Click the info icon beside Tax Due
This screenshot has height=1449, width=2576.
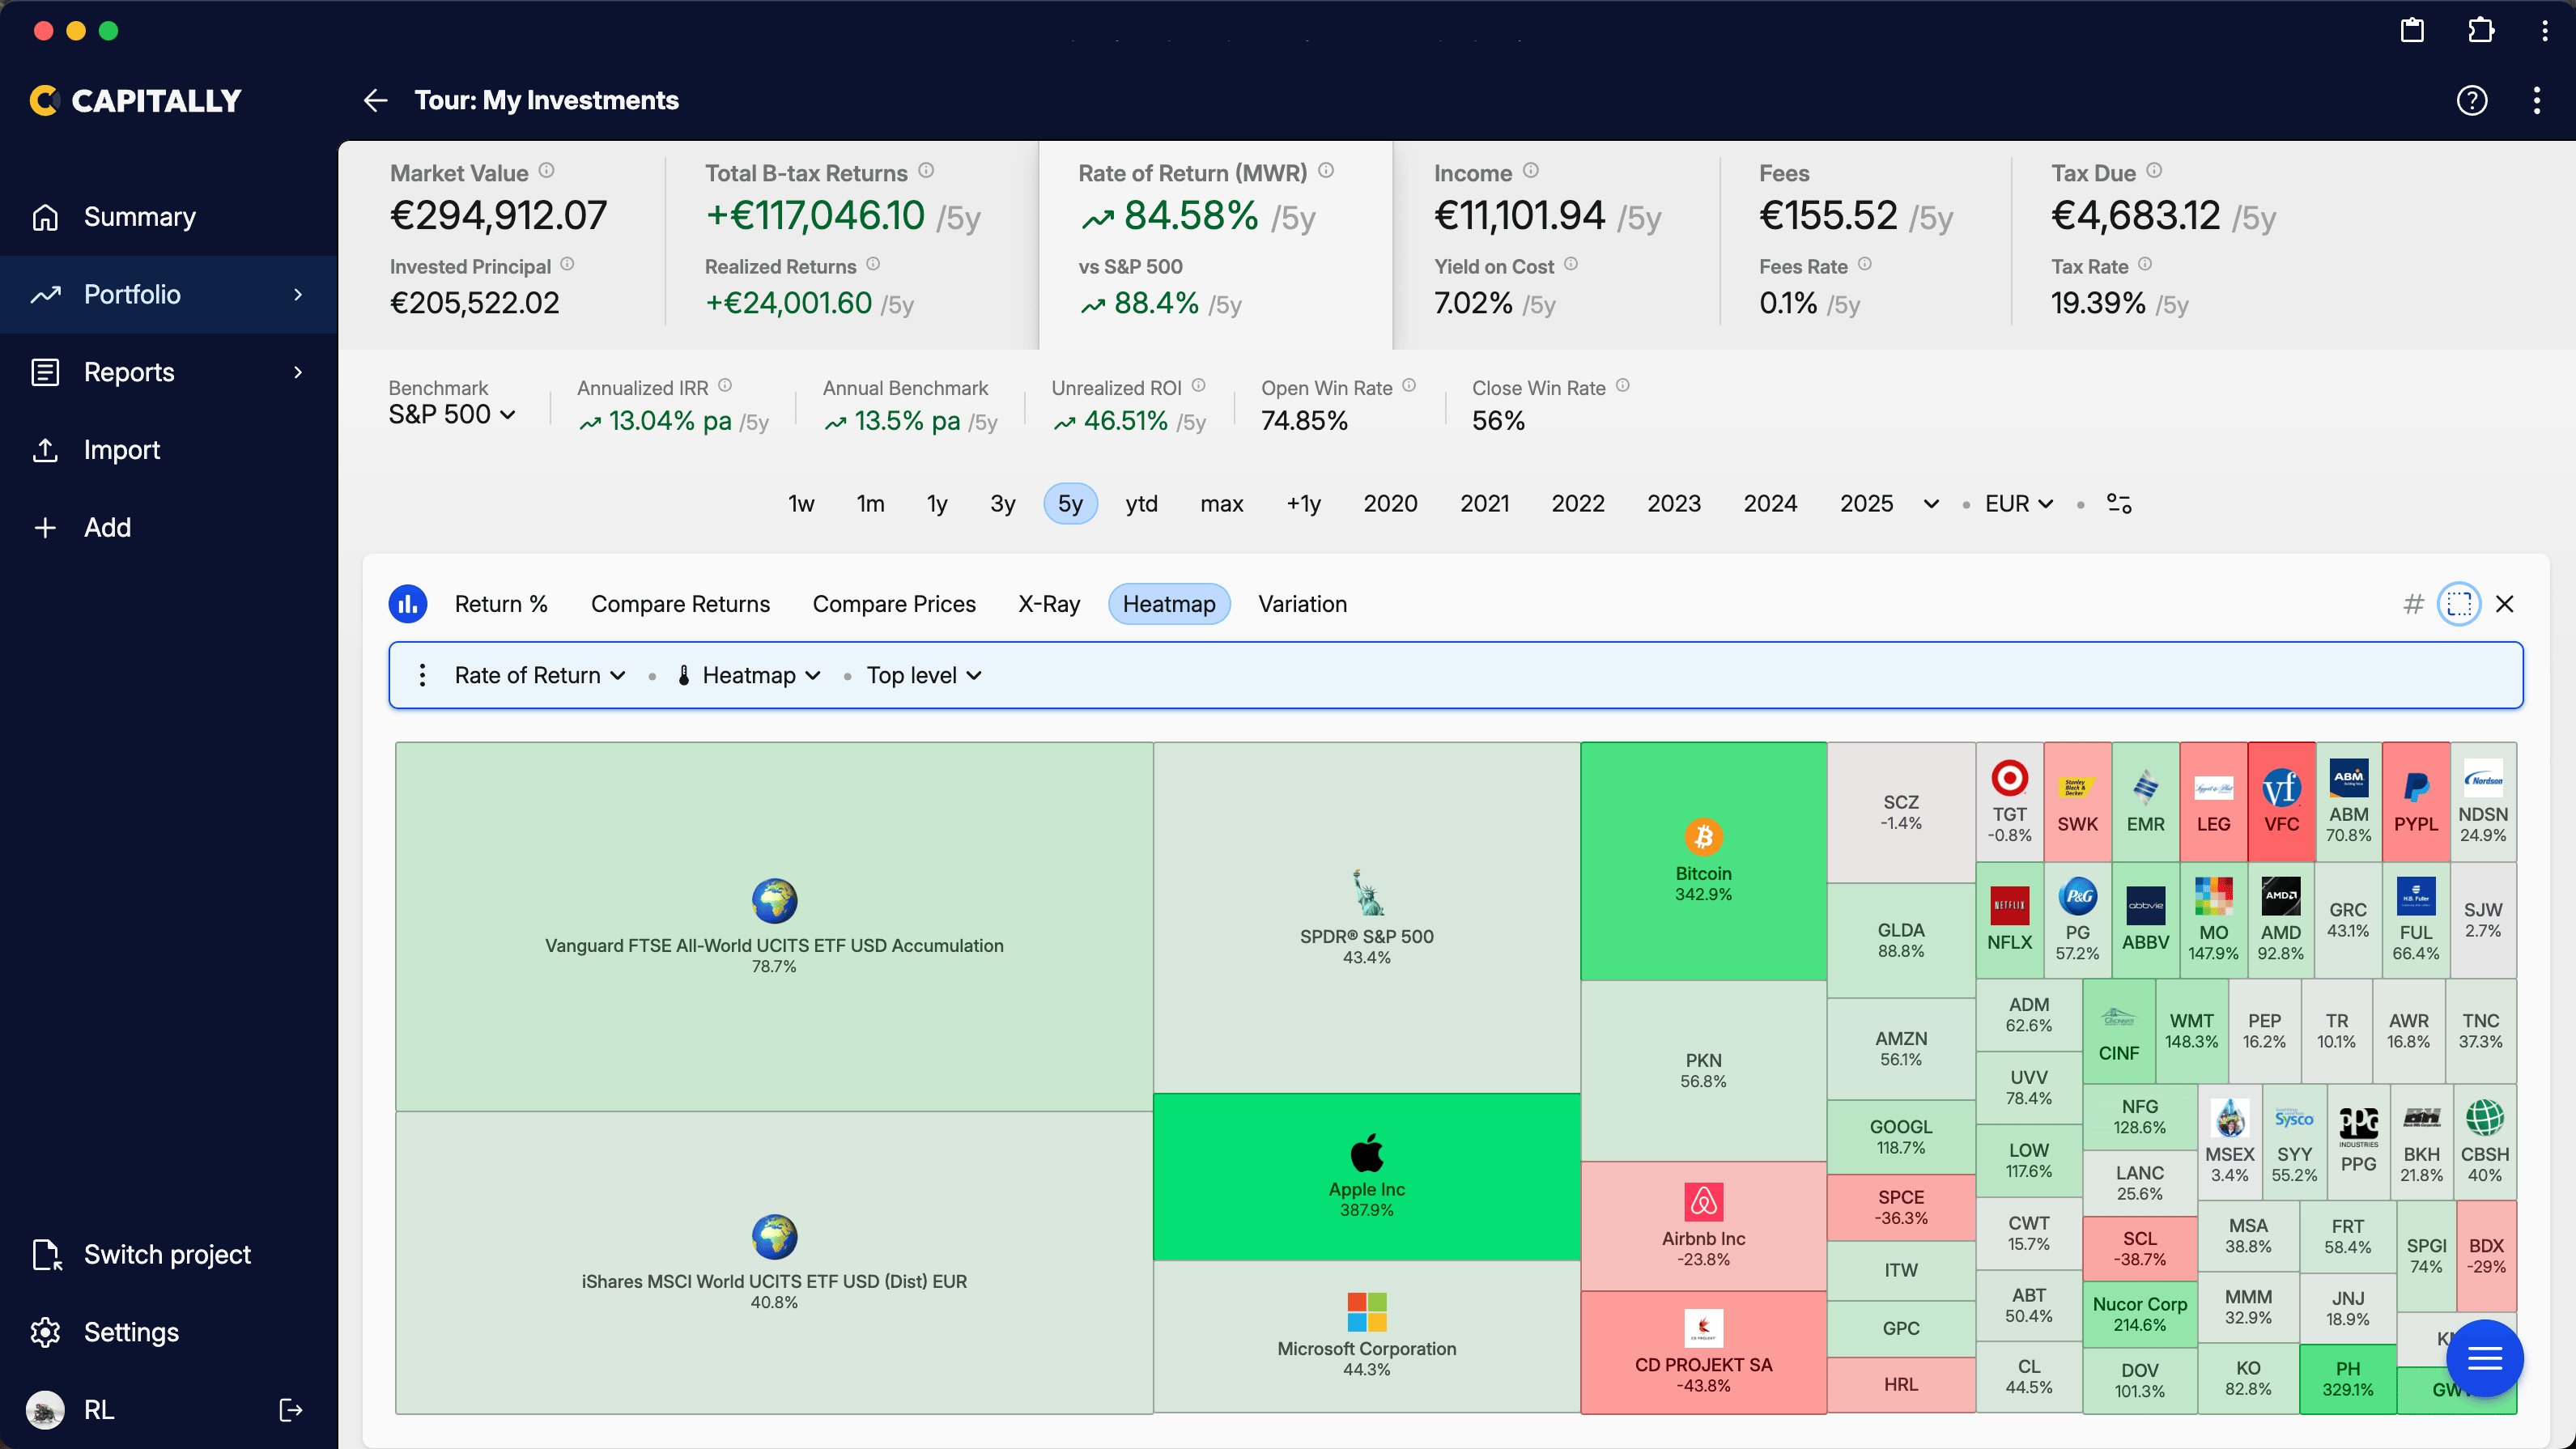click(2154, 171)
